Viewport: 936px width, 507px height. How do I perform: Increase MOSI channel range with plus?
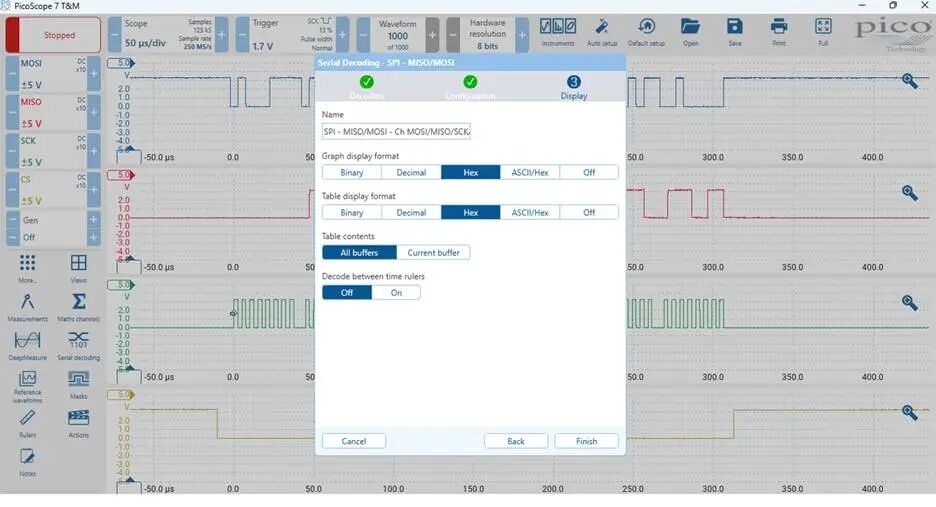coord(94,73)
